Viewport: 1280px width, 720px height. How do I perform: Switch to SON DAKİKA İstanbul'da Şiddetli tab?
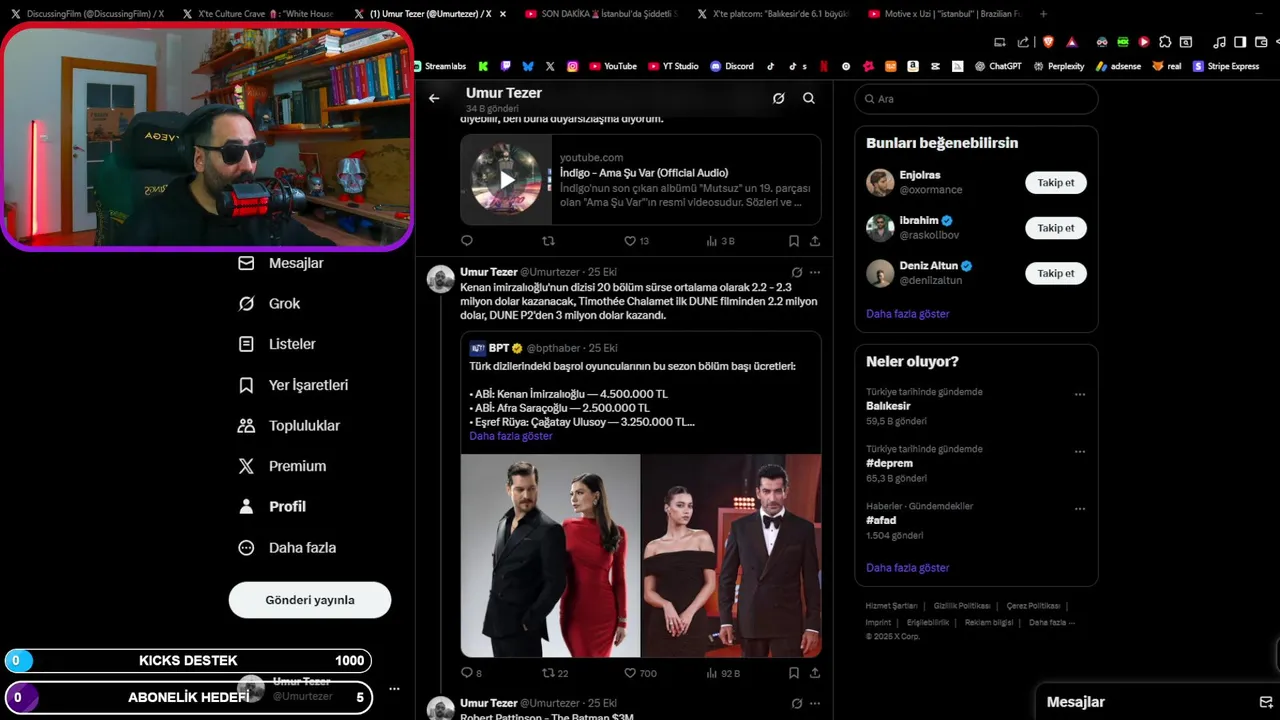(x=602, y=14)
